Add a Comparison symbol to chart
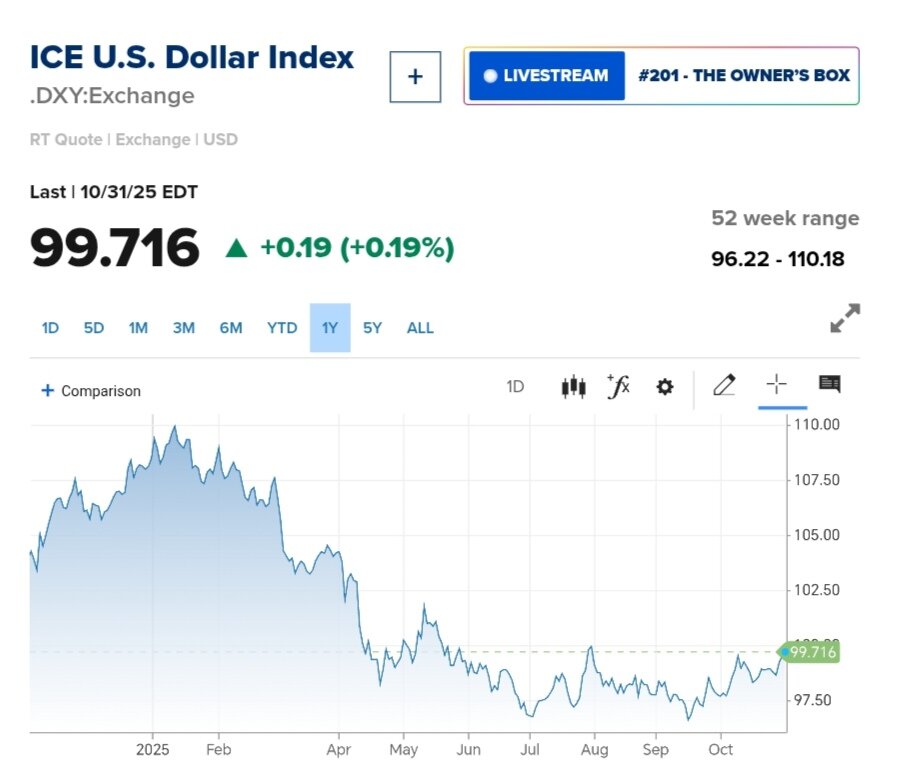 click(x=91, y=391)
